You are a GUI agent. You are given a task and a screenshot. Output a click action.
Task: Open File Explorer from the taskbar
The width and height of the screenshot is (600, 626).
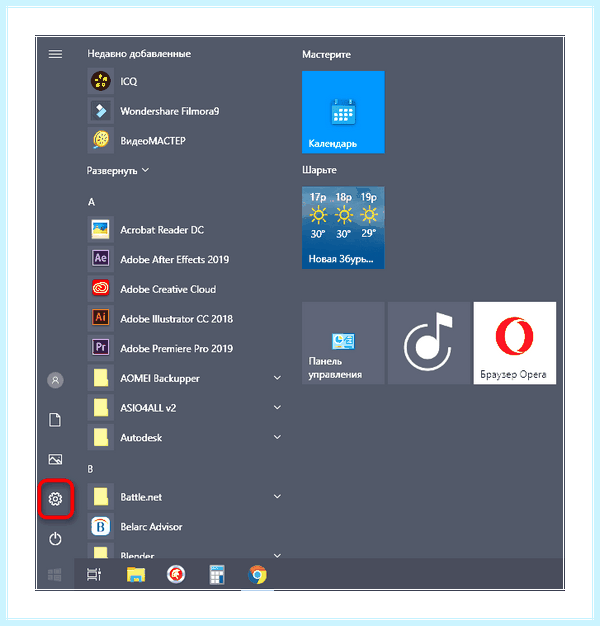tap(136, 575)
